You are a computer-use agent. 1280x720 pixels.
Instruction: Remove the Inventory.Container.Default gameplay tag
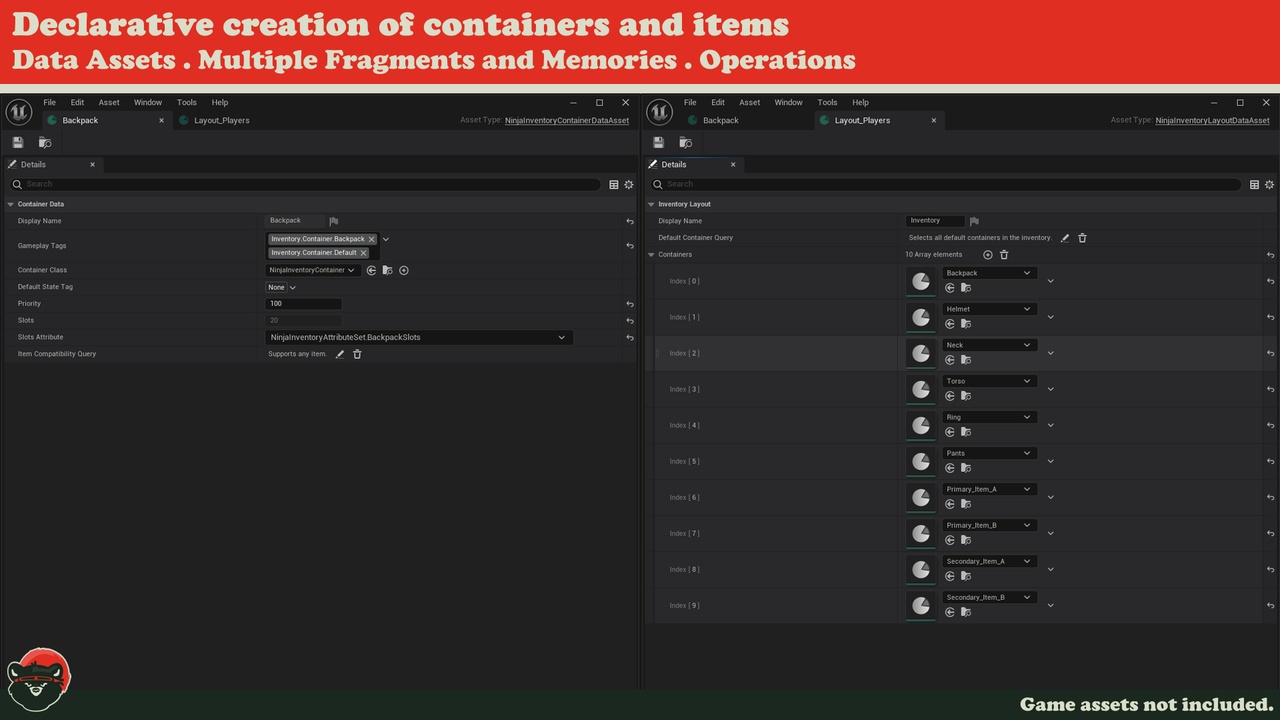pyautogui.click(x=363, y=253)
